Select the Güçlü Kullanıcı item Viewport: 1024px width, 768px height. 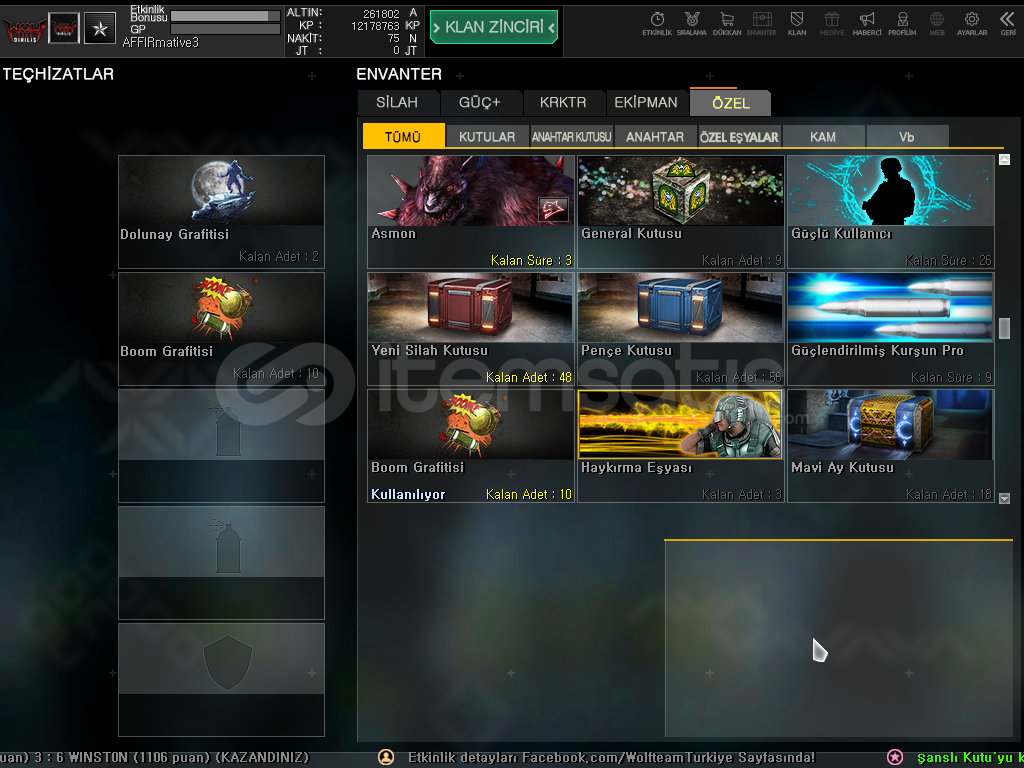(891, 212)
